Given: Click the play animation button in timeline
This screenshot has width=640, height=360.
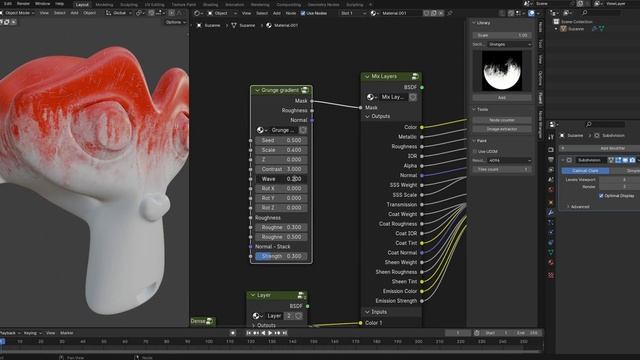Looking at the screenshot, I should coord(270,333).
